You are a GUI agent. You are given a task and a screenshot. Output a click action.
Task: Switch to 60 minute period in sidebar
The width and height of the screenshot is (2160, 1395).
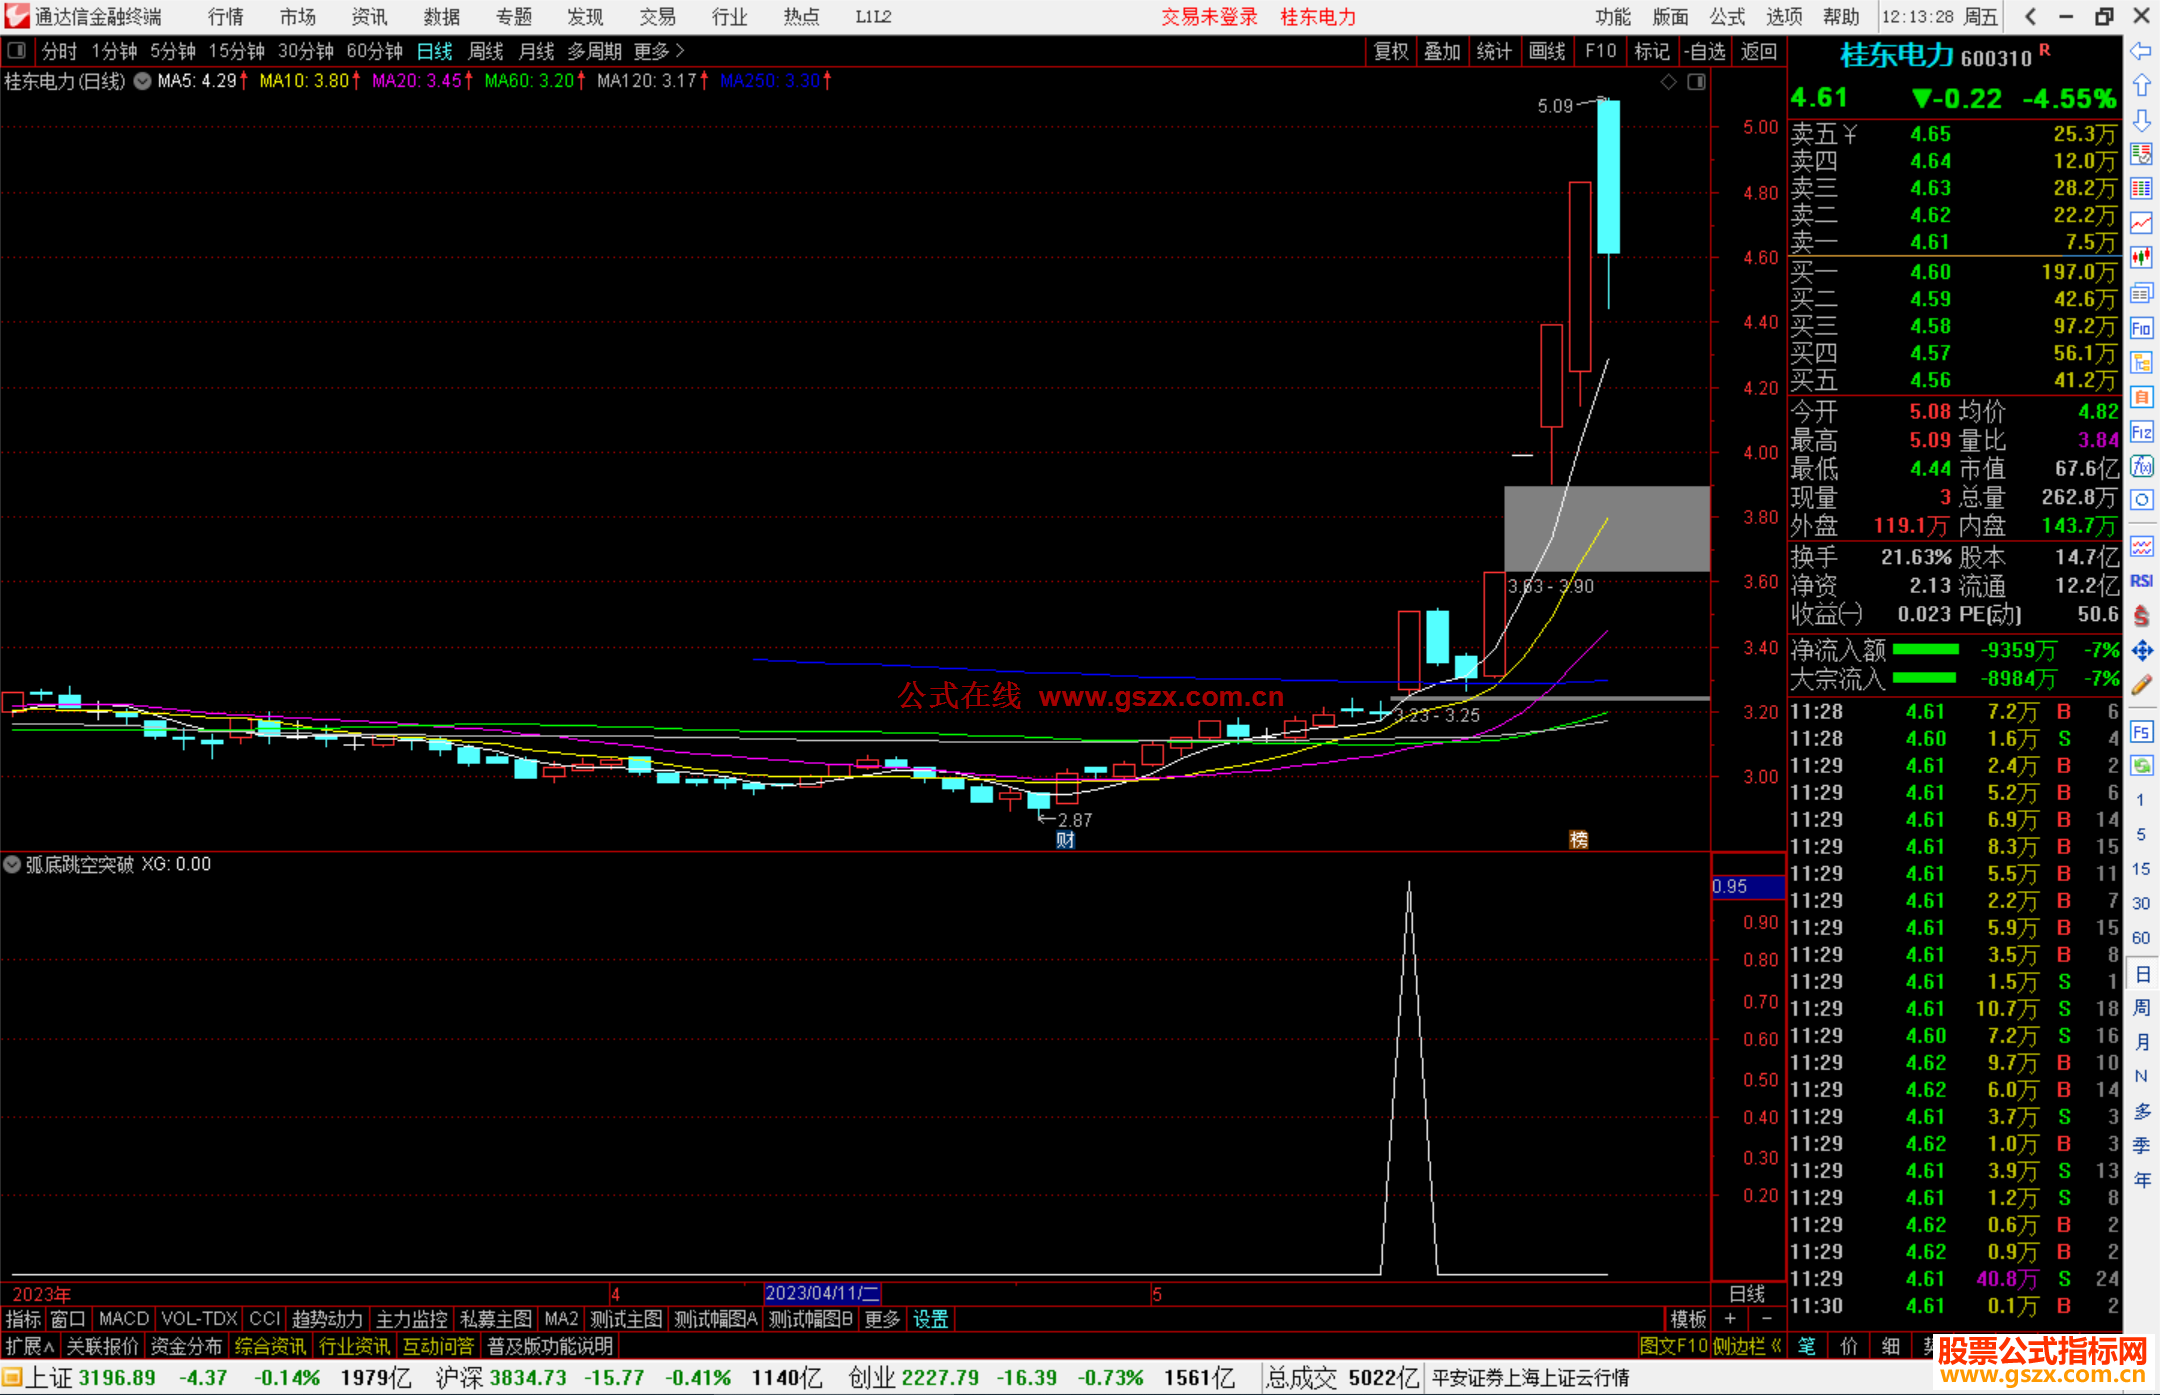2141,938
